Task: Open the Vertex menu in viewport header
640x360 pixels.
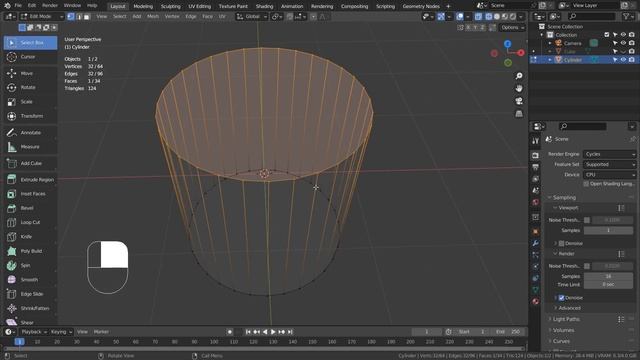Action: click(172, 17)
